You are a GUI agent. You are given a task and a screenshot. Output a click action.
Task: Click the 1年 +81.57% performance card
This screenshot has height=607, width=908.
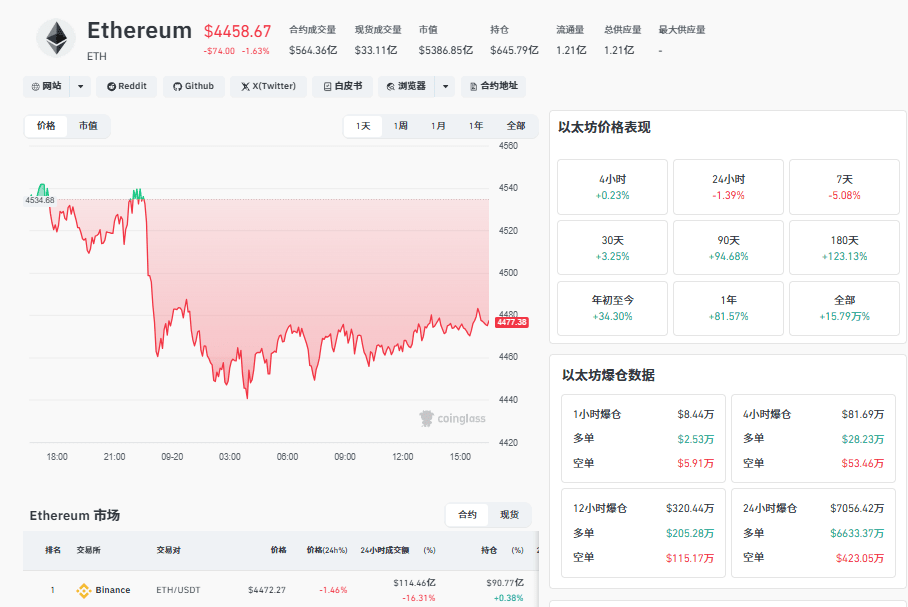(728, 309)
